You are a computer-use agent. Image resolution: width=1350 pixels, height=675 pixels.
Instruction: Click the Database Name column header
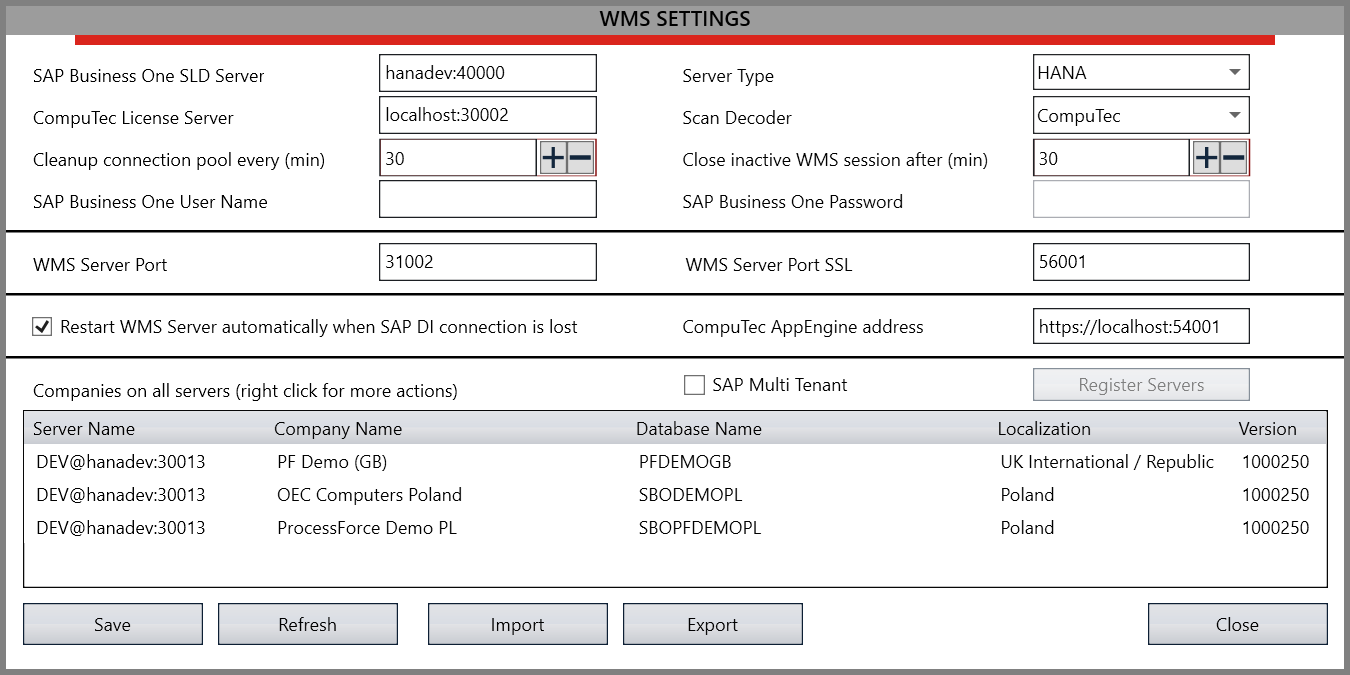tap(698, 428)
